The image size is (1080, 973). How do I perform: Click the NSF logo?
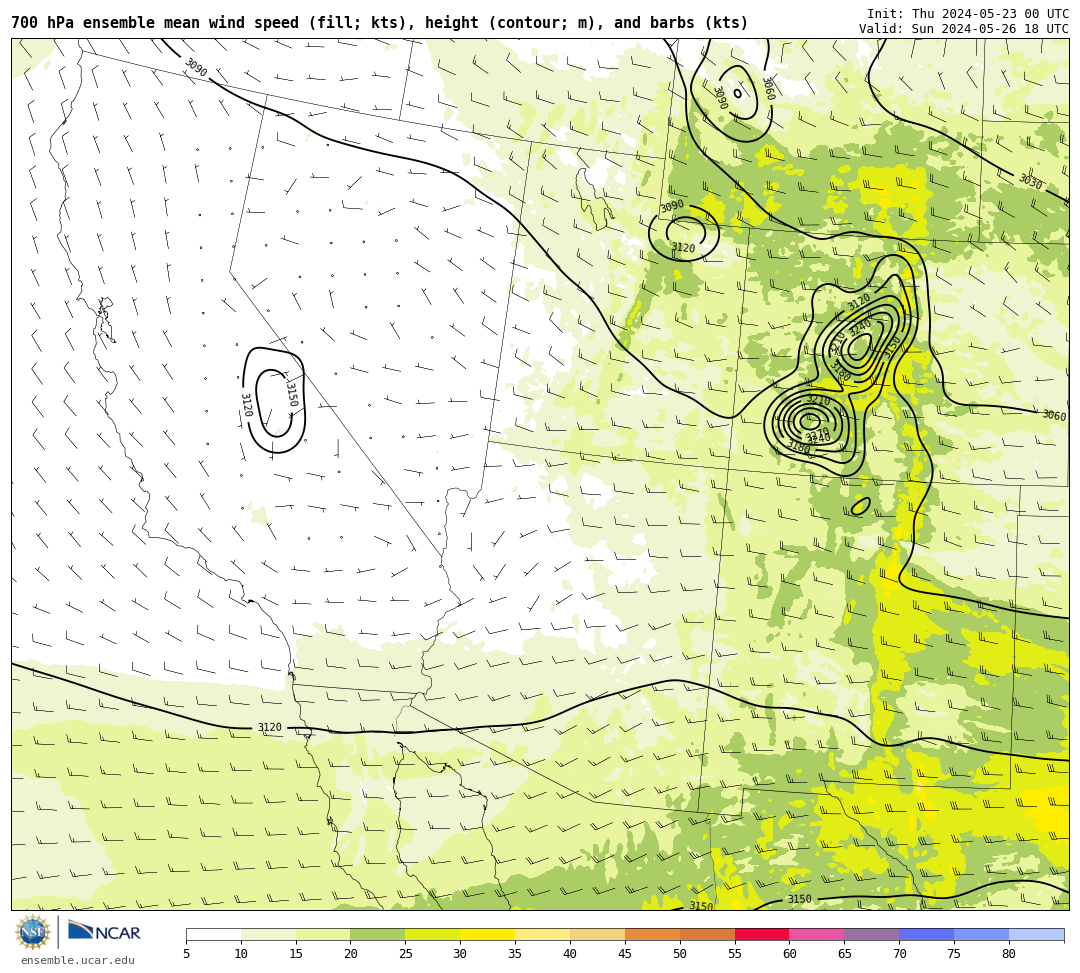(32, 933)
